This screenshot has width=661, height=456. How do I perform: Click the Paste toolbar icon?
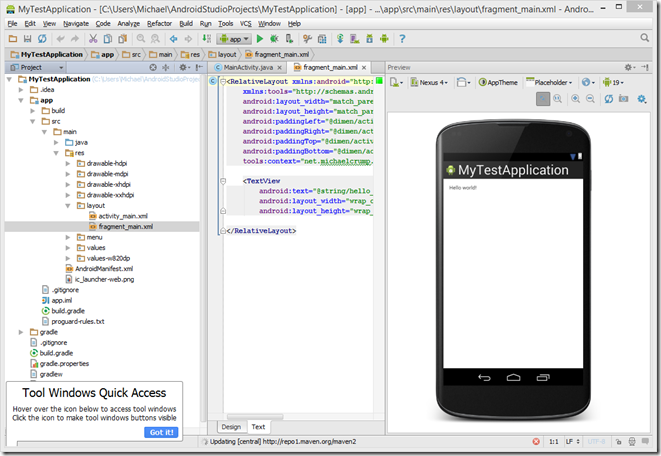[x=123, y=39]
